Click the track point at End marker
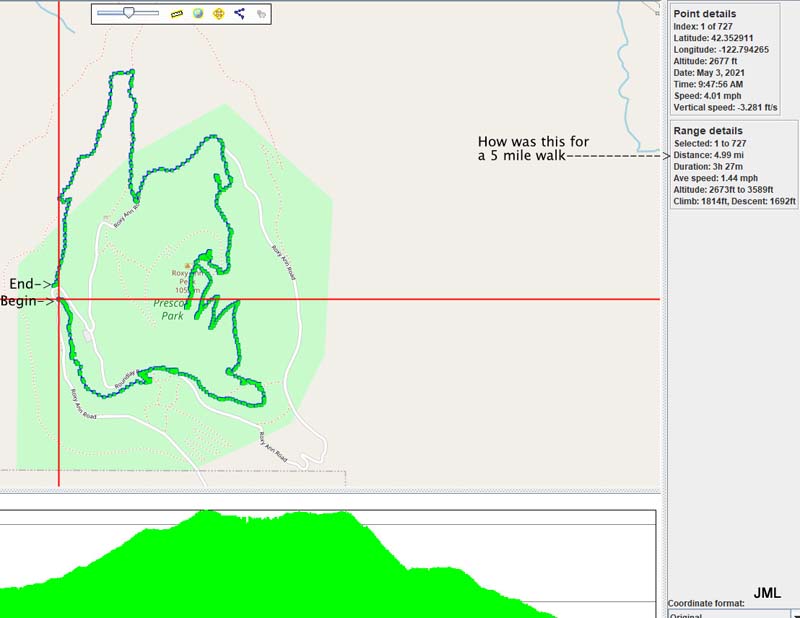This screenshot has height=618, width=800. coord(56,284)
